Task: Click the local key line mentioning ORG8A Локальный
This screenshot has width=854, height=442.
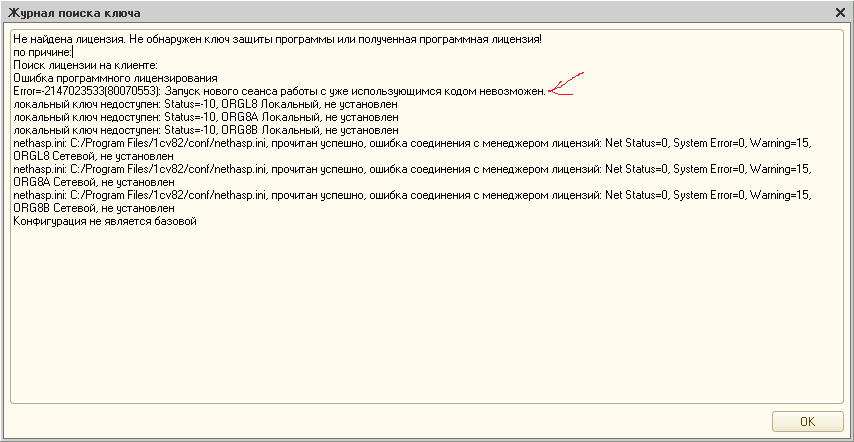Action: 206,117
